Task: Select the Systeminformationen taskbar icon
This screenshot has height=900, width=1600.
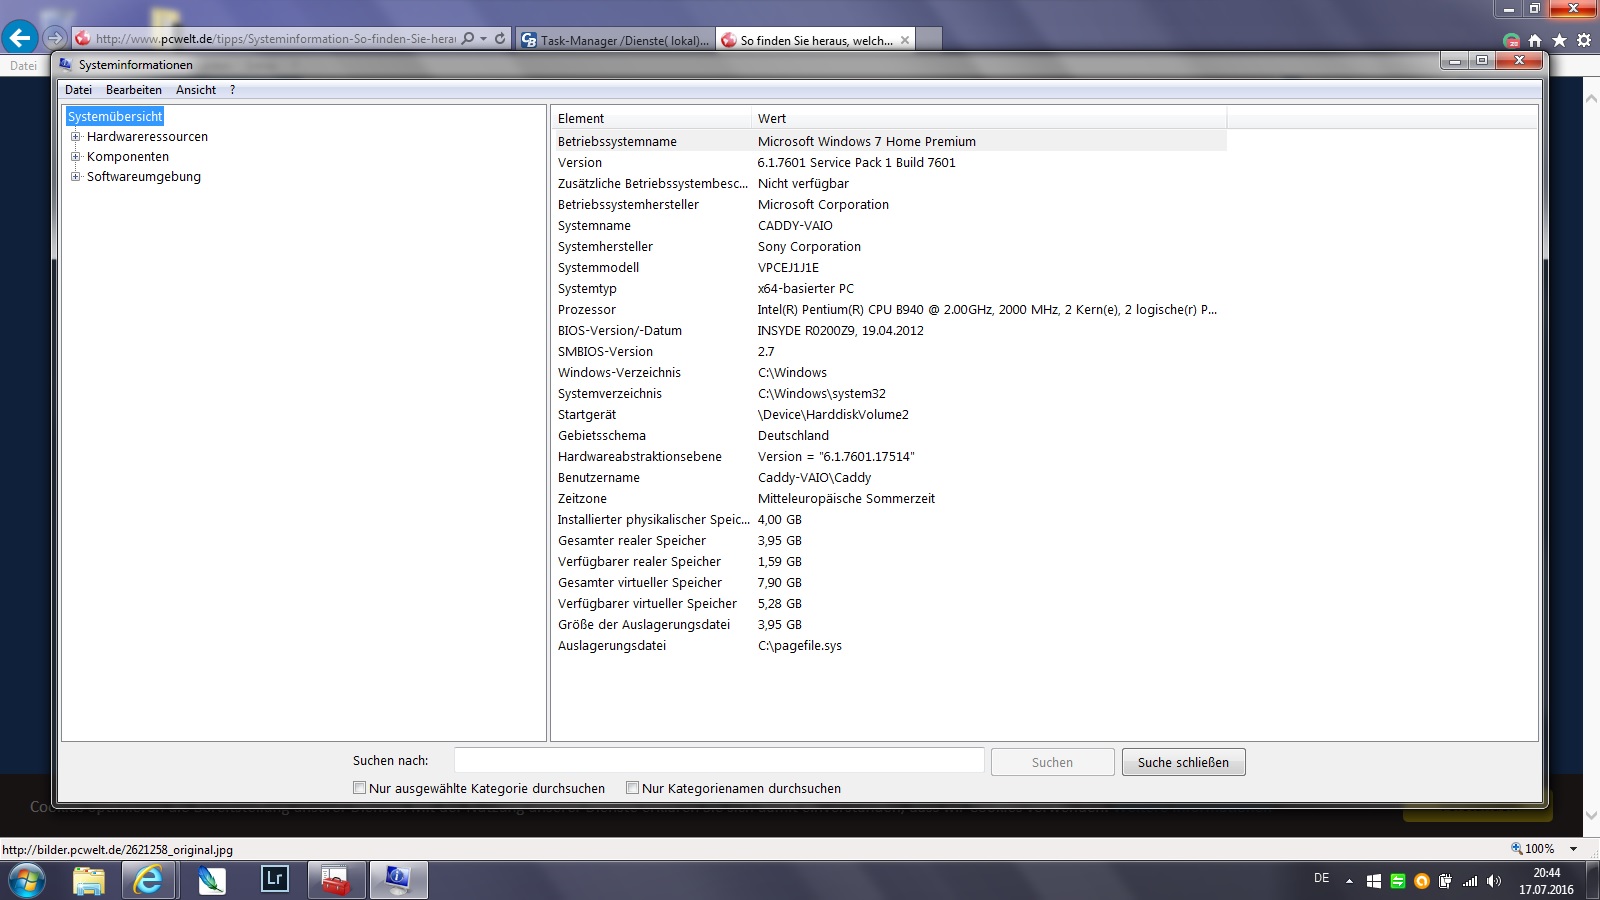Action: click(x=398, y=881)
